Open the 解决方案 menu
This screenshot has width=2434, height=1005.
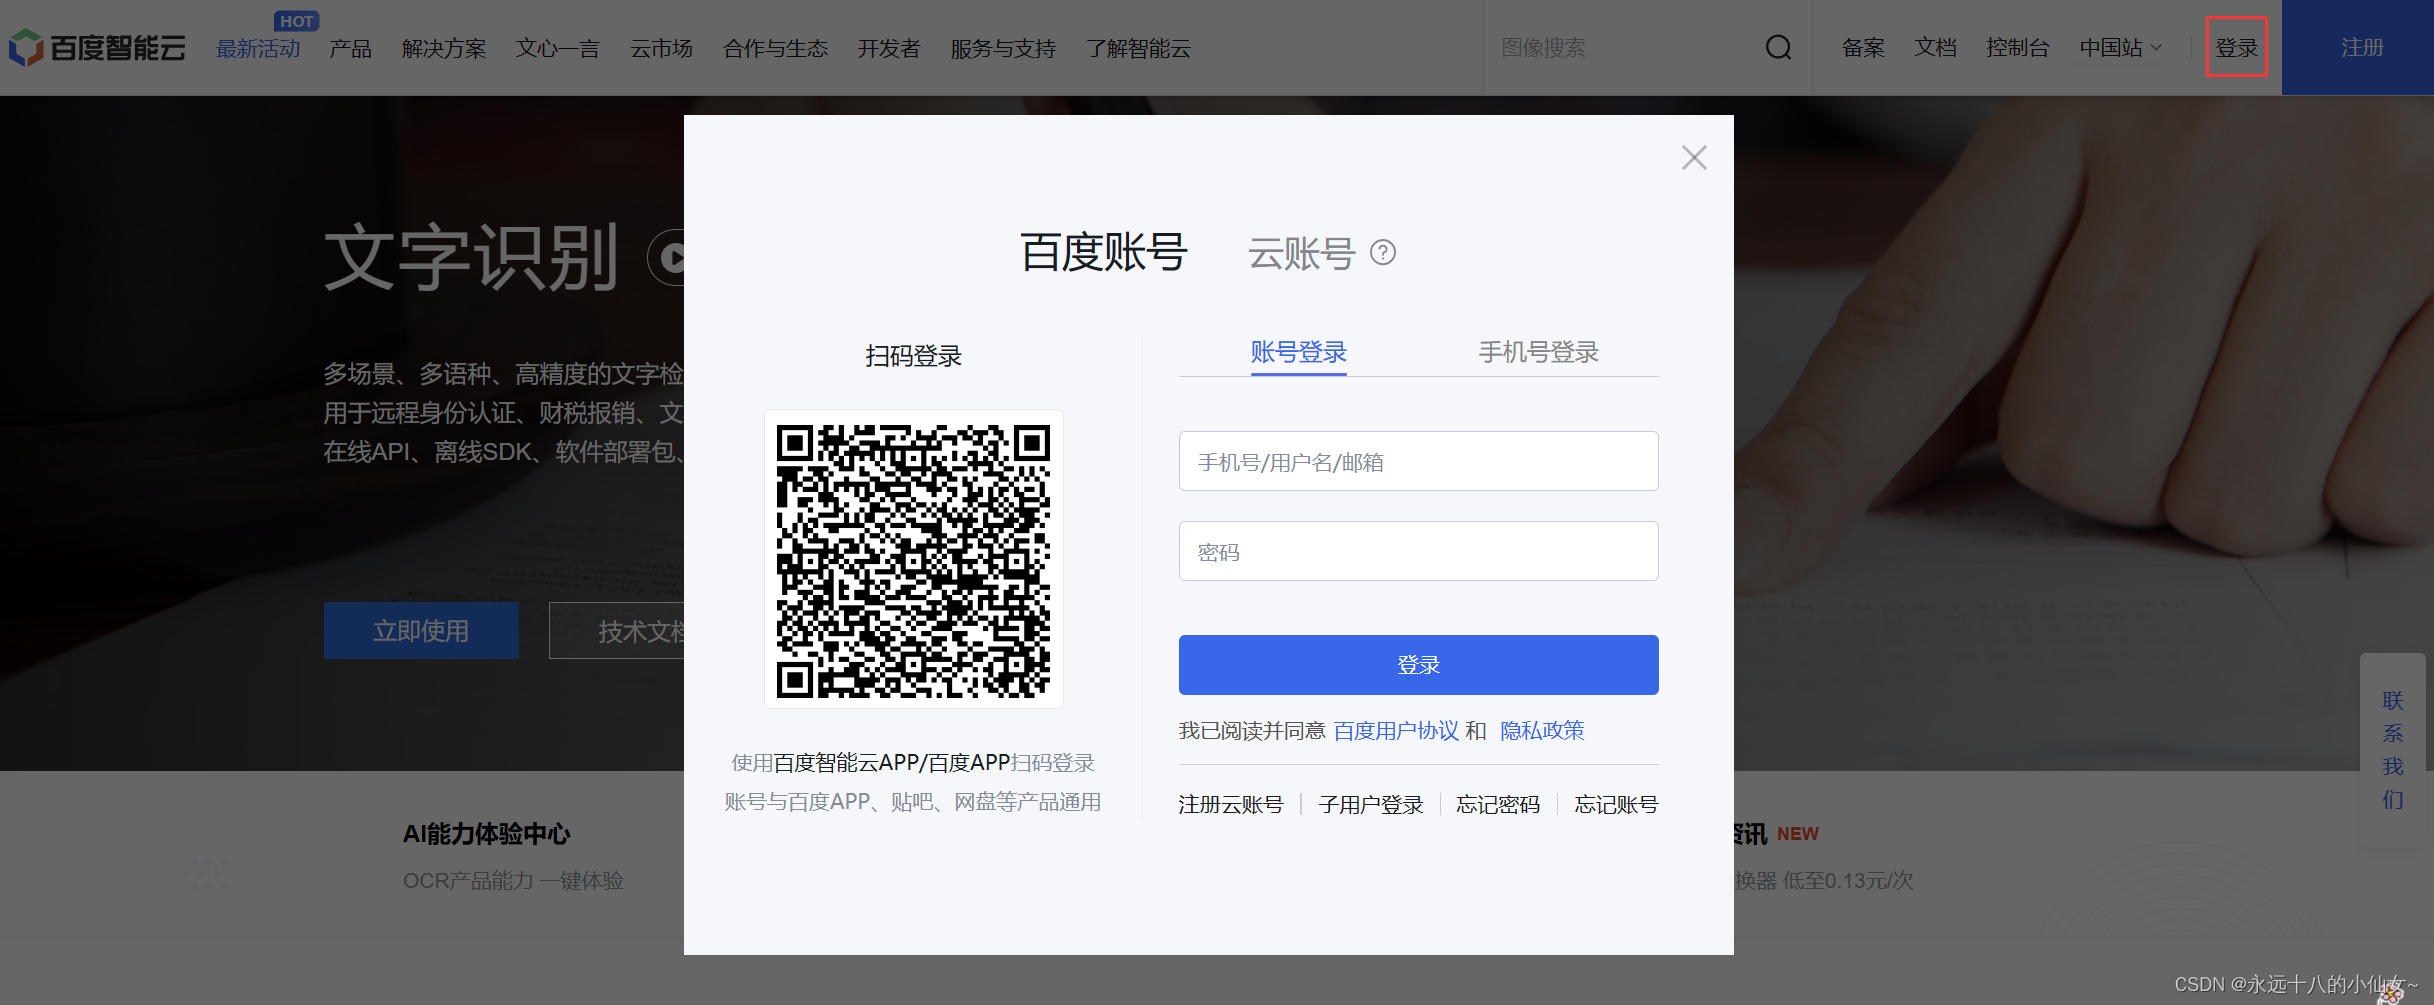coord(444,48)
